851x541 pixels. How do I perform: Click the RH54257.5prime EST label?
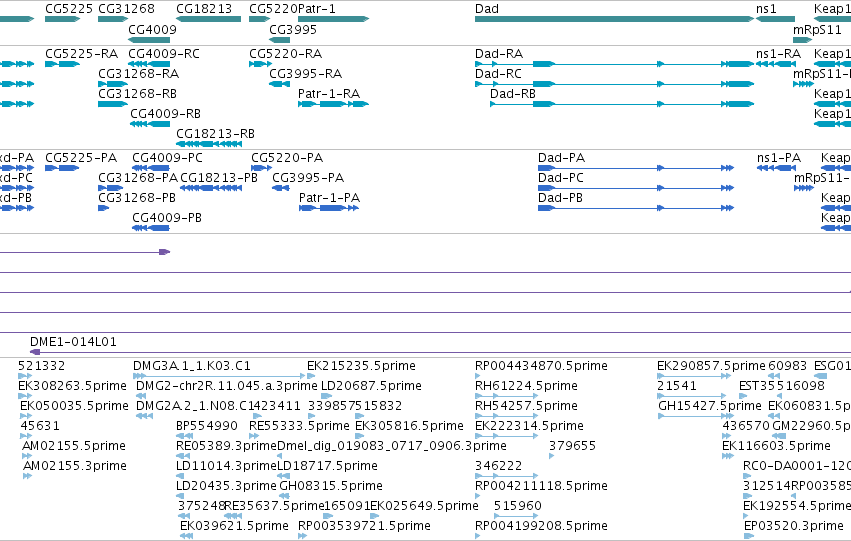(526, 406)
